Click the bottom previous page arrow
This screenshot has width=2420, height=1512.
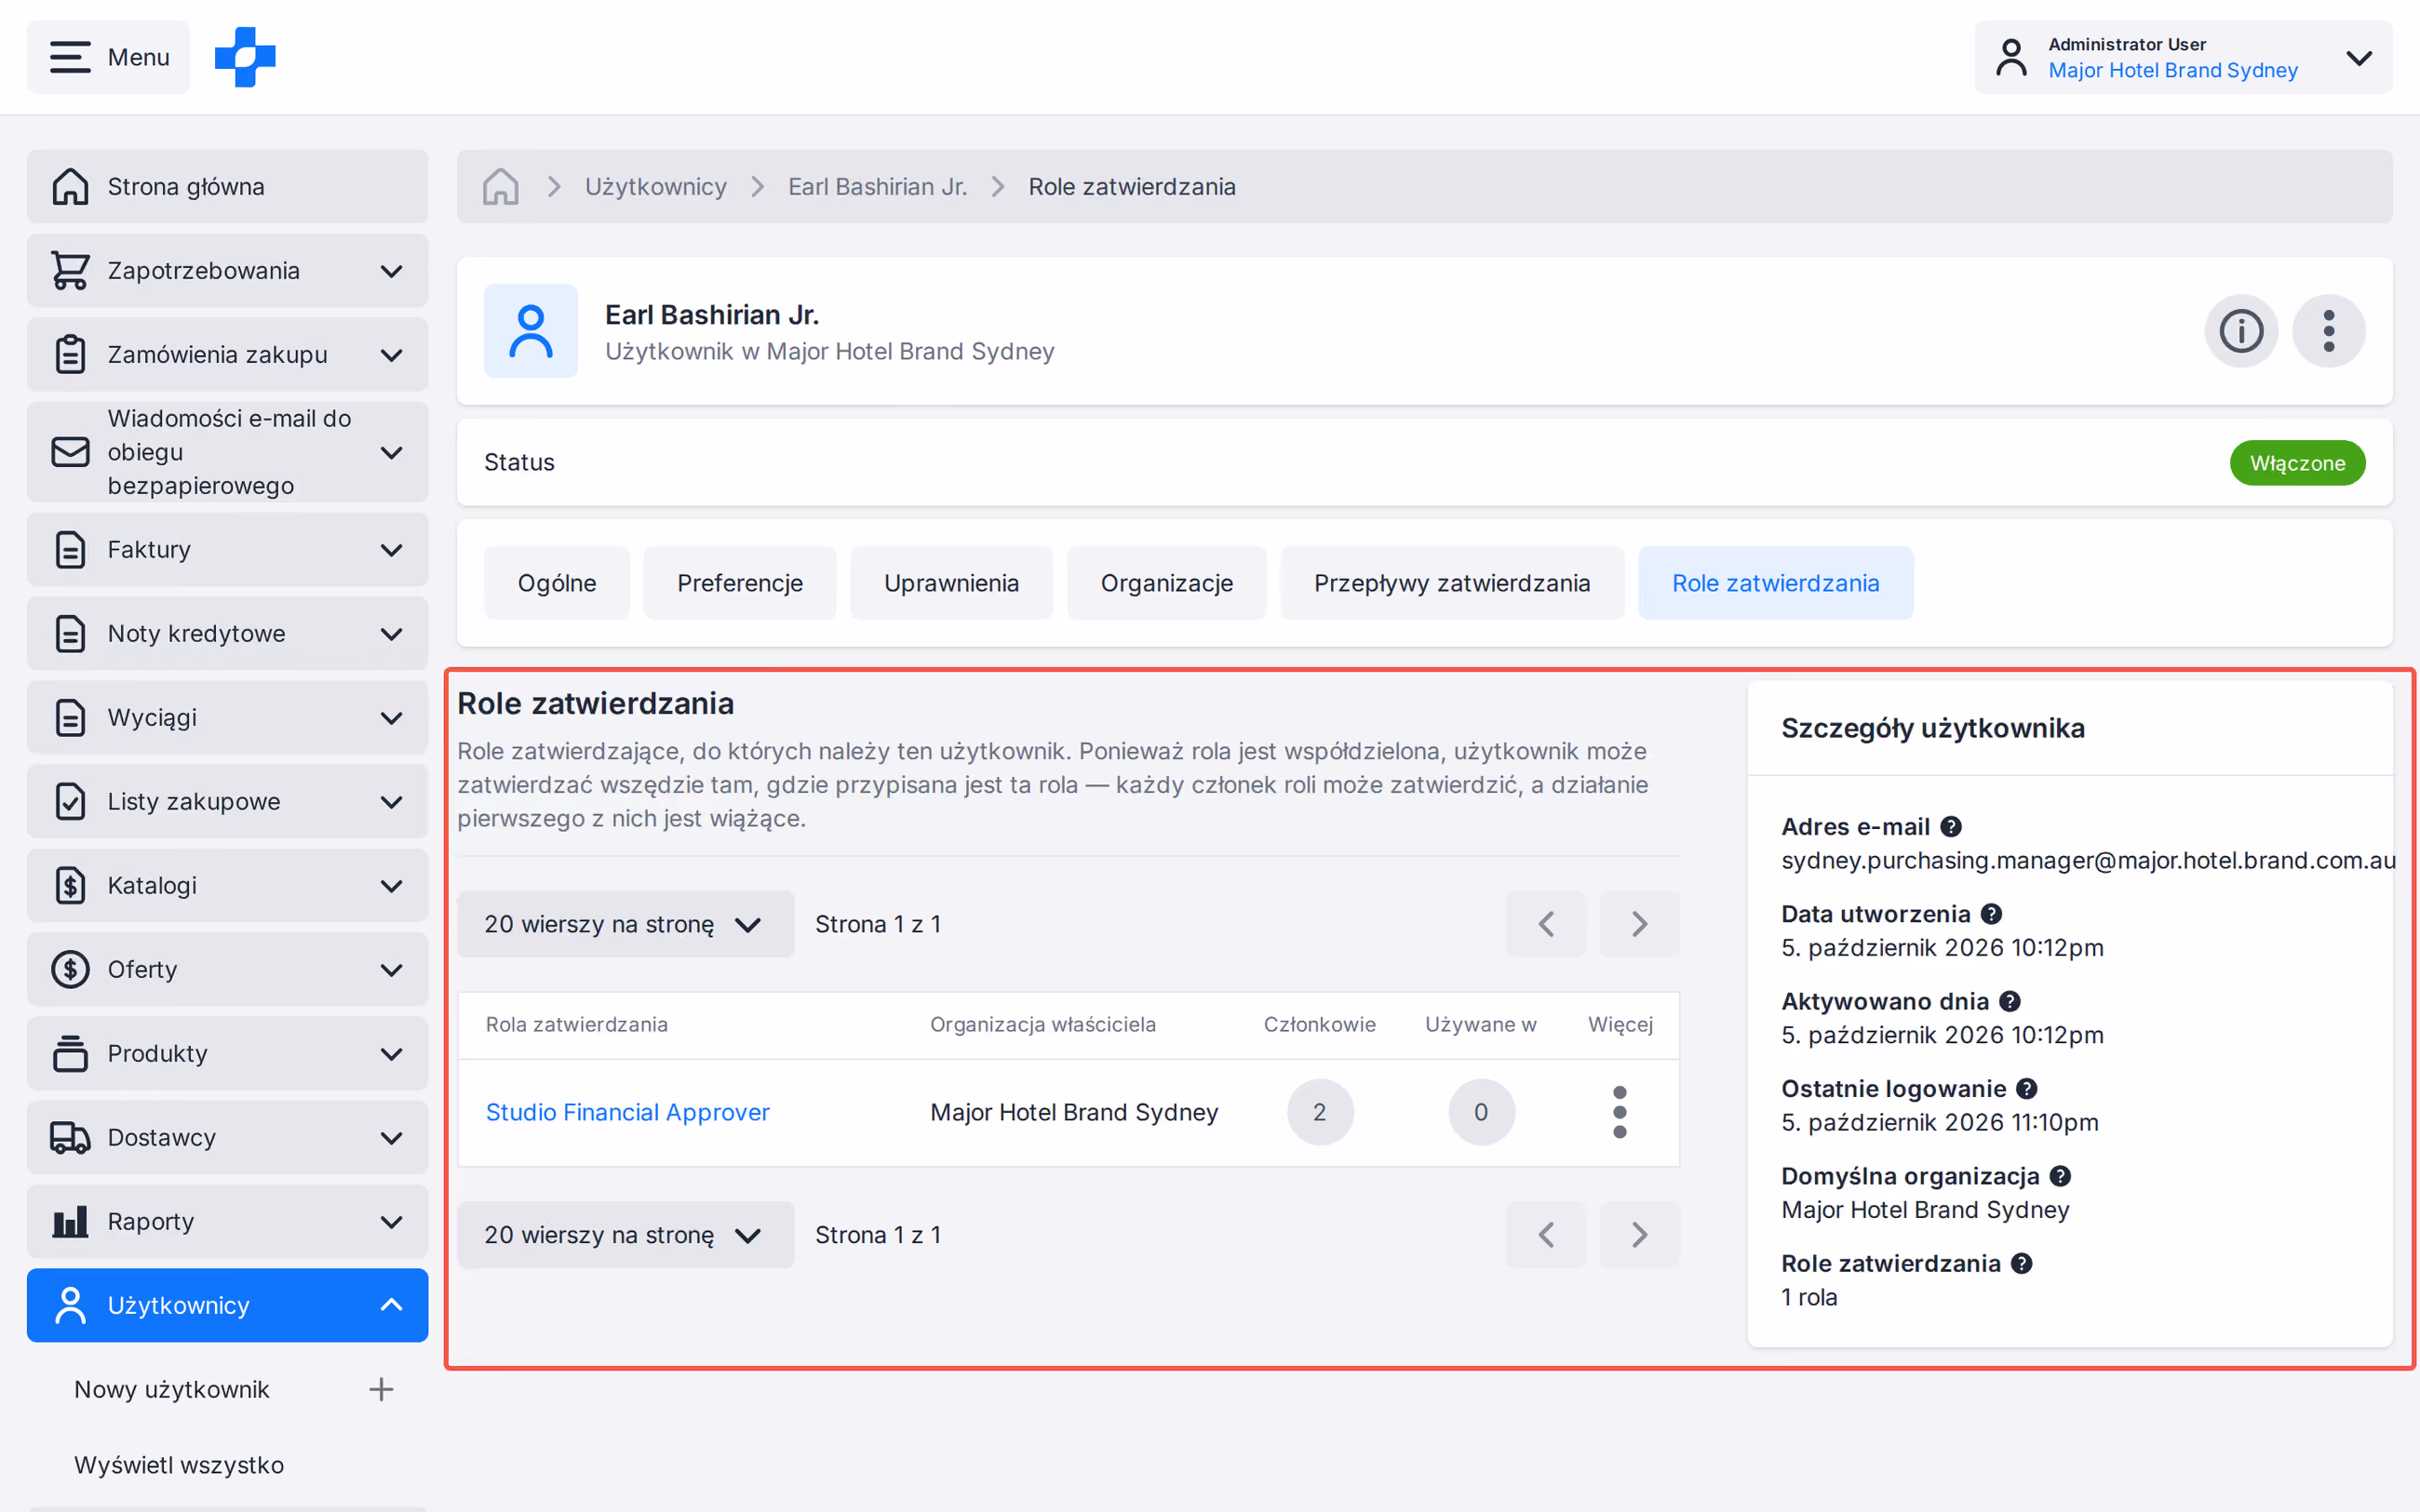(x=1546, y=1235)
